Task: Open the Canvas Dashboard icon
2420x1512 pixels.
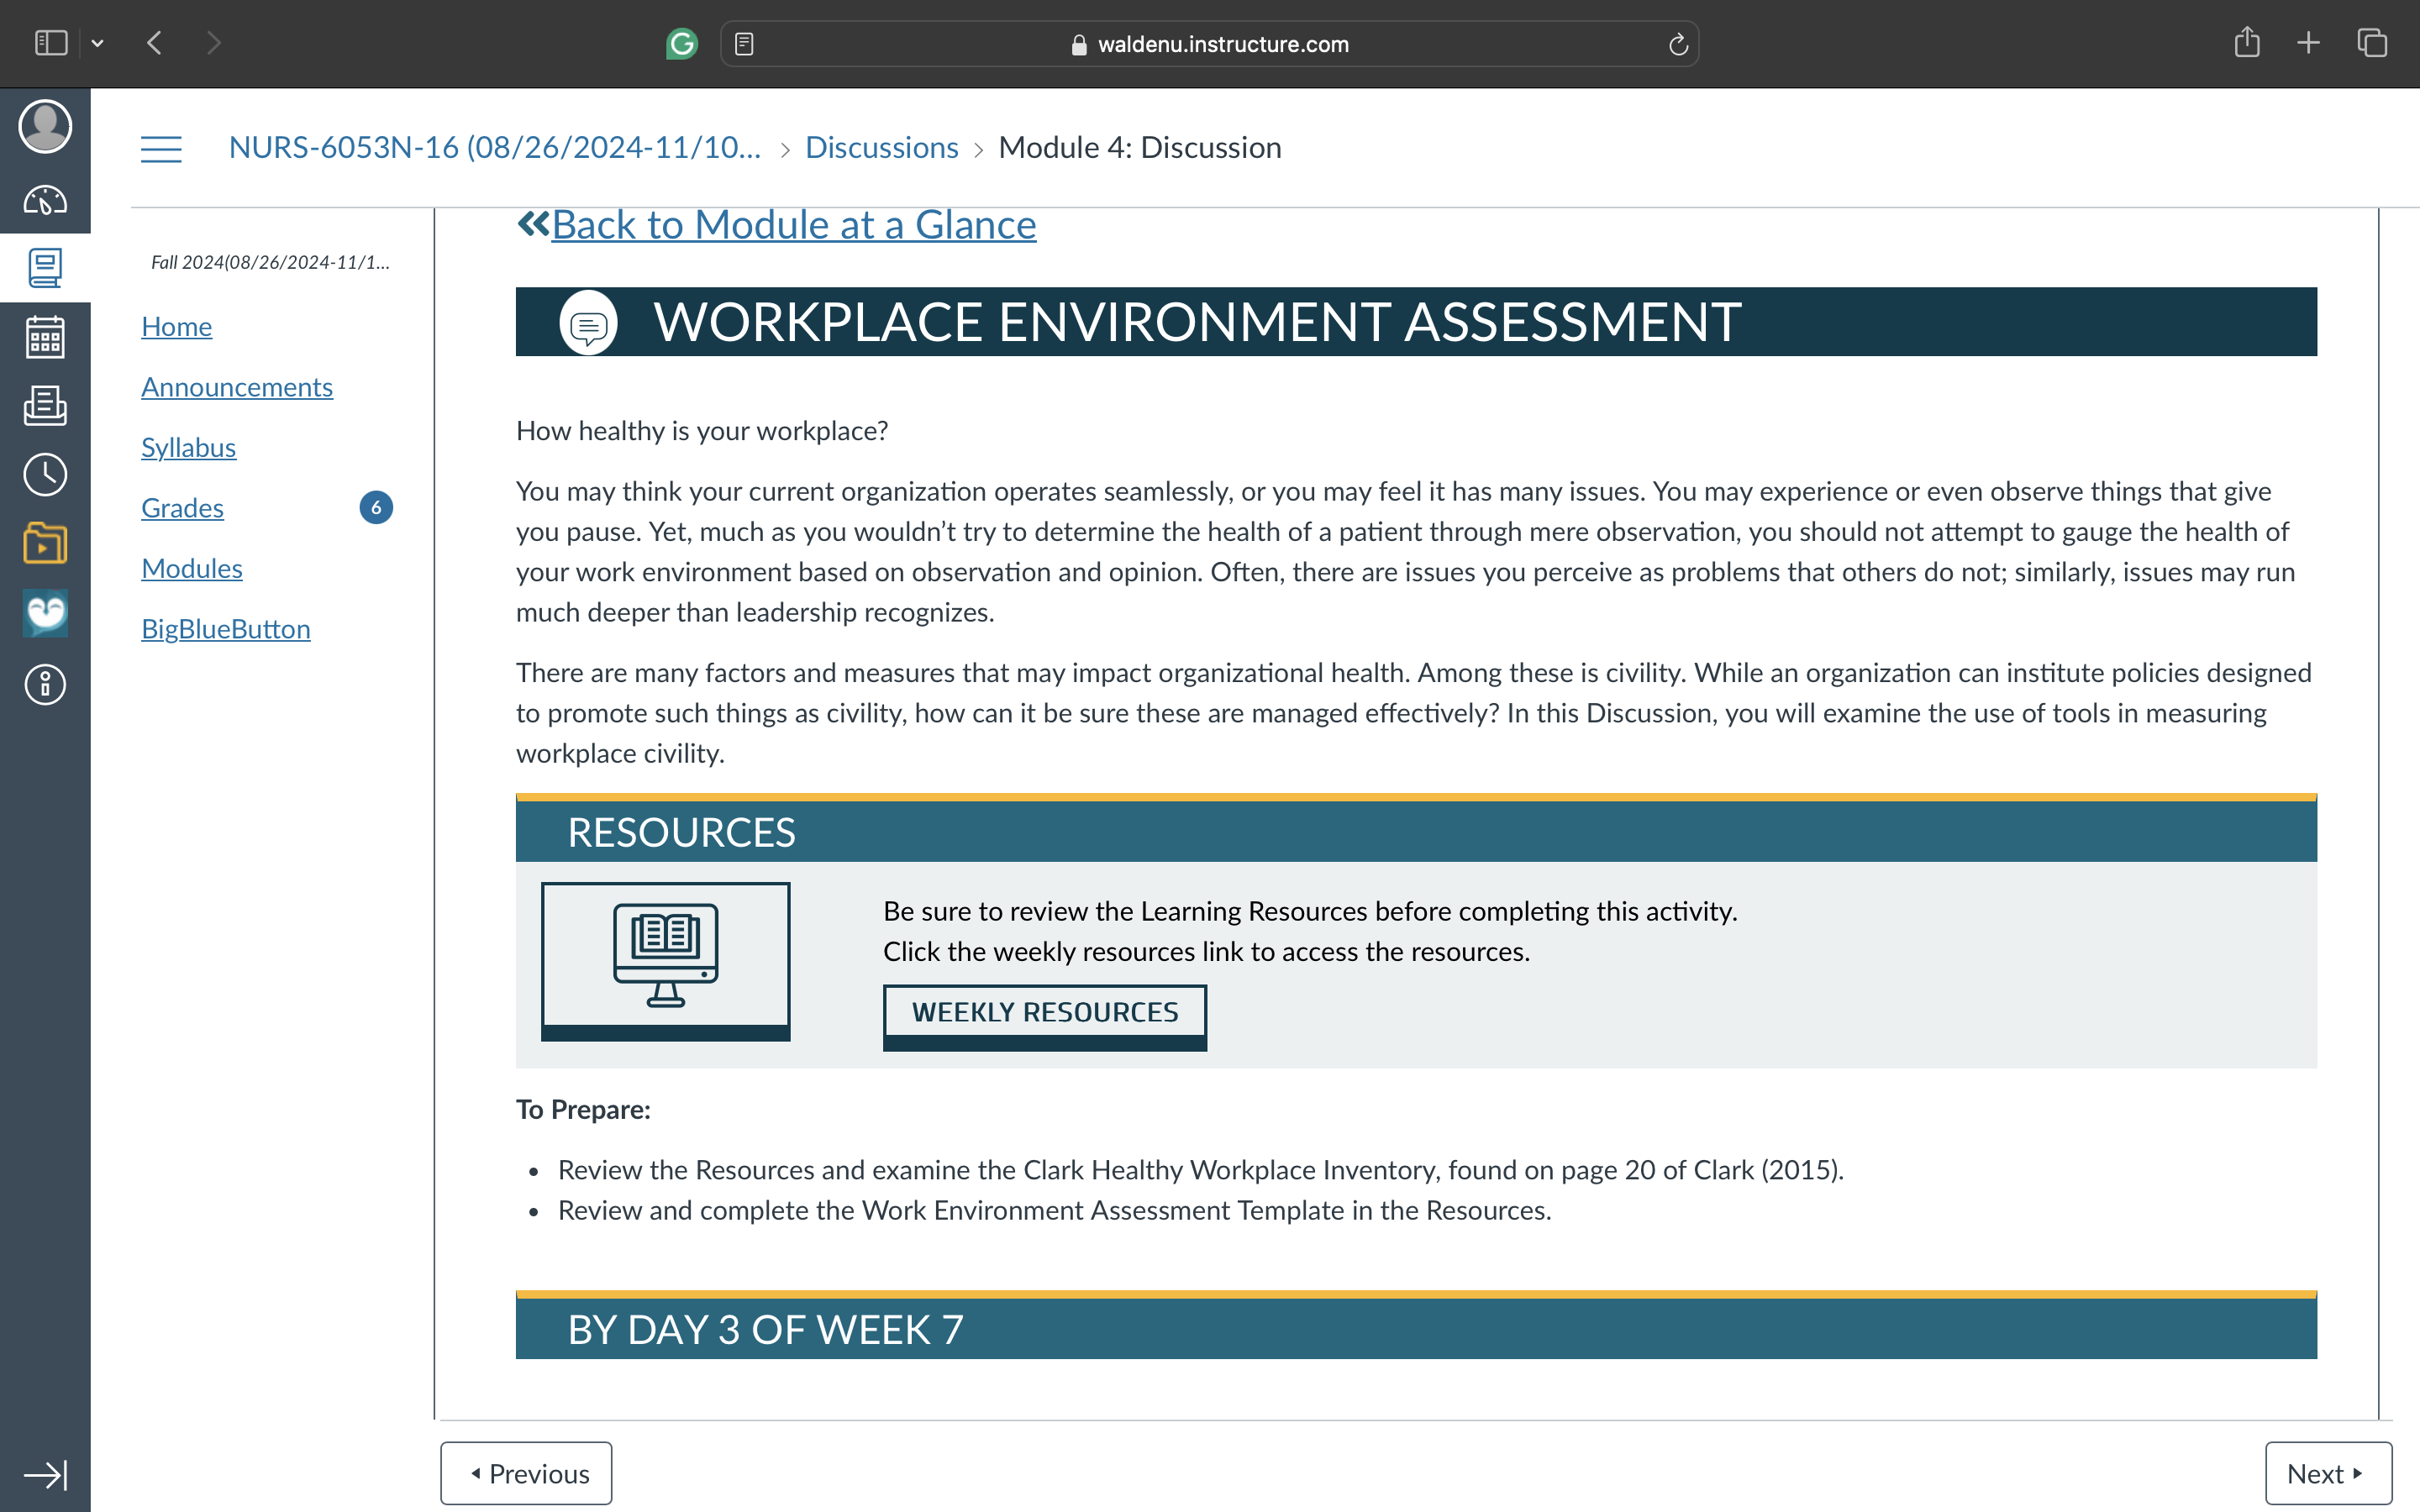Action: (45, 201)
